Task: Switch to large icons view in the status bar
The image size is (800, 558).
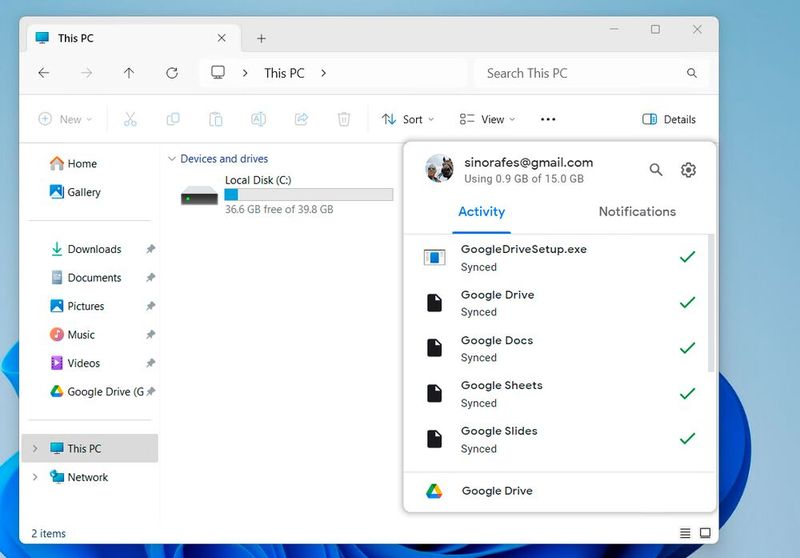Action: click(x=705, y=533)
